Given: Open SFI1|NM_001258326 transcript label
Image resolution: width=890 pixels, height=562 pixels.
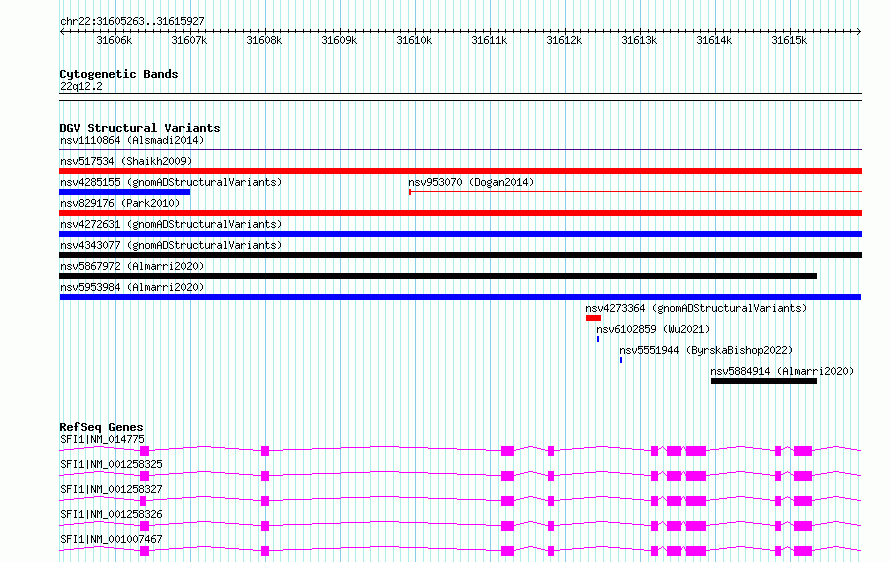Looking at the screenshot, I should [x=111, y=514].
